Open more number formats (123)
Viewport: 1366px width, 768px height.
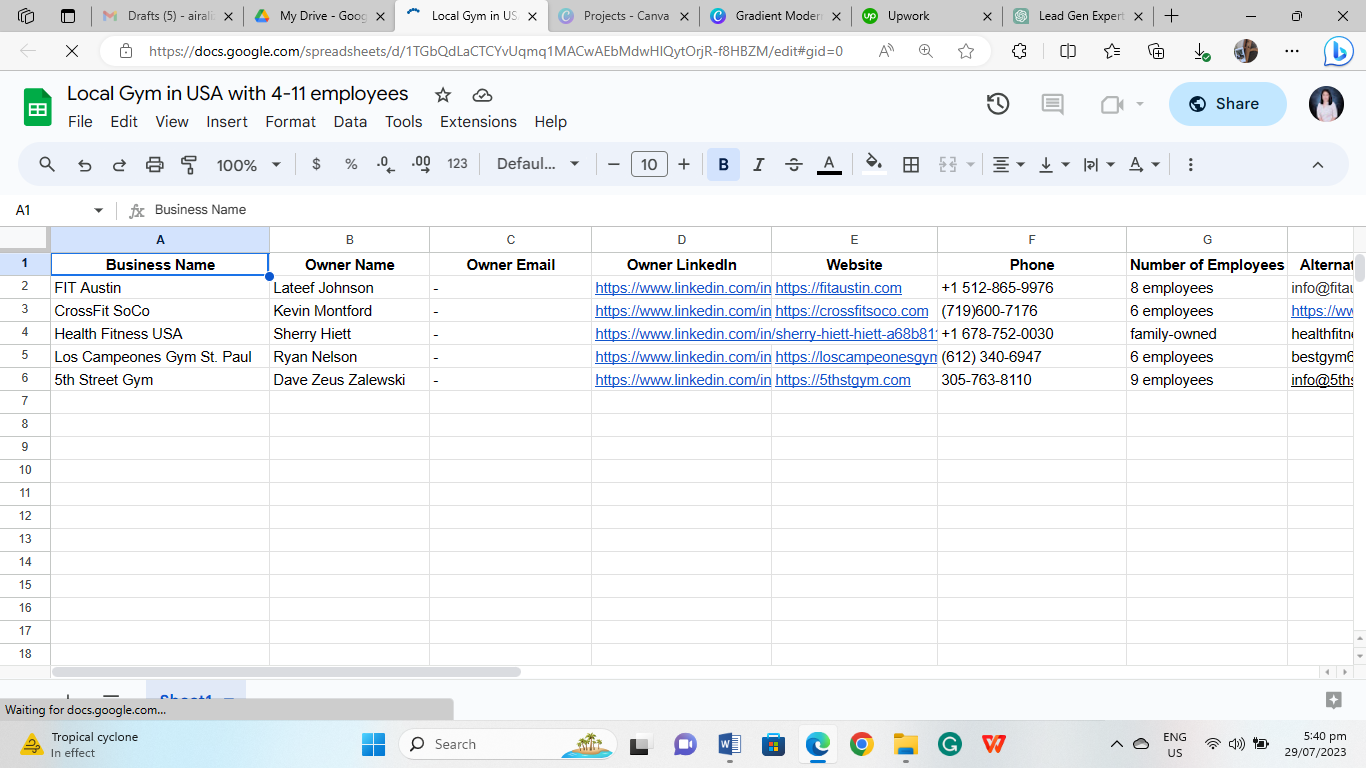[x=457, y=164]
